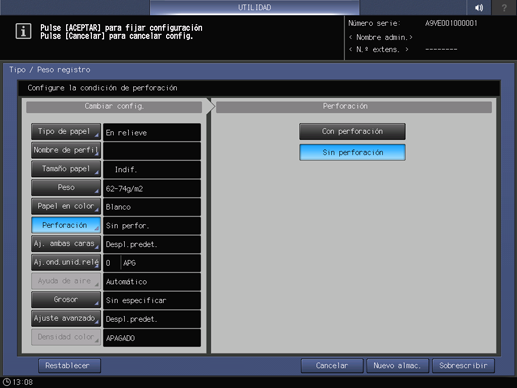Click the 'Nombre admin.' label

pos(381,37)
